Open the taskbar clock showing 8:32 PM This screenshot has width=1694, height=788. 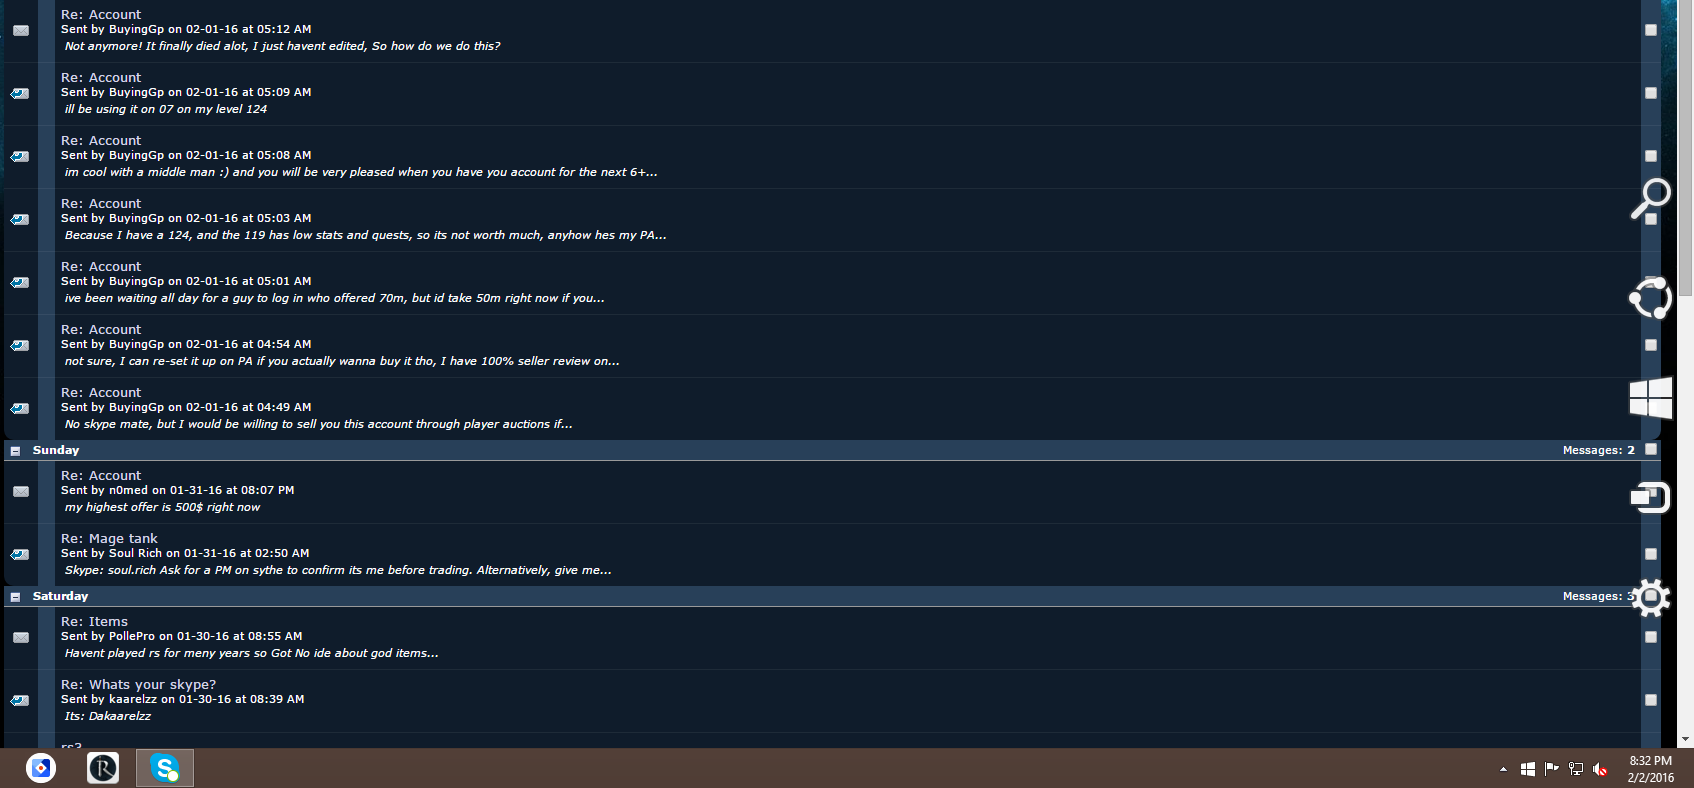1650,769
